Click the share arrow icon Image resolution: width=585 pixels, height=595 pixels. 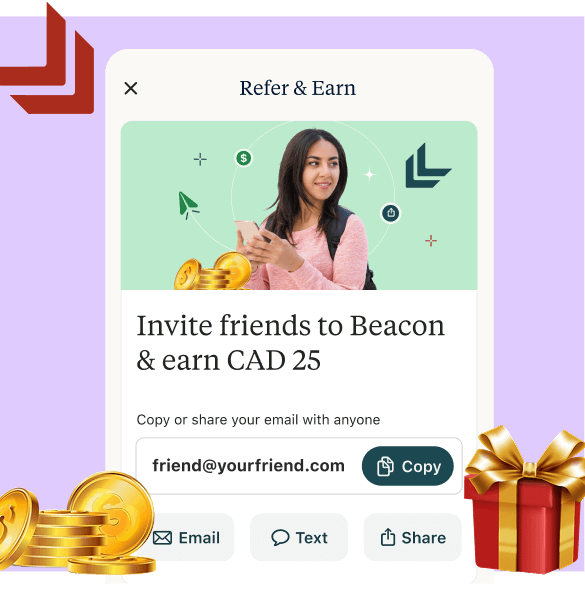pyautogui.click(x=388, y=537)
